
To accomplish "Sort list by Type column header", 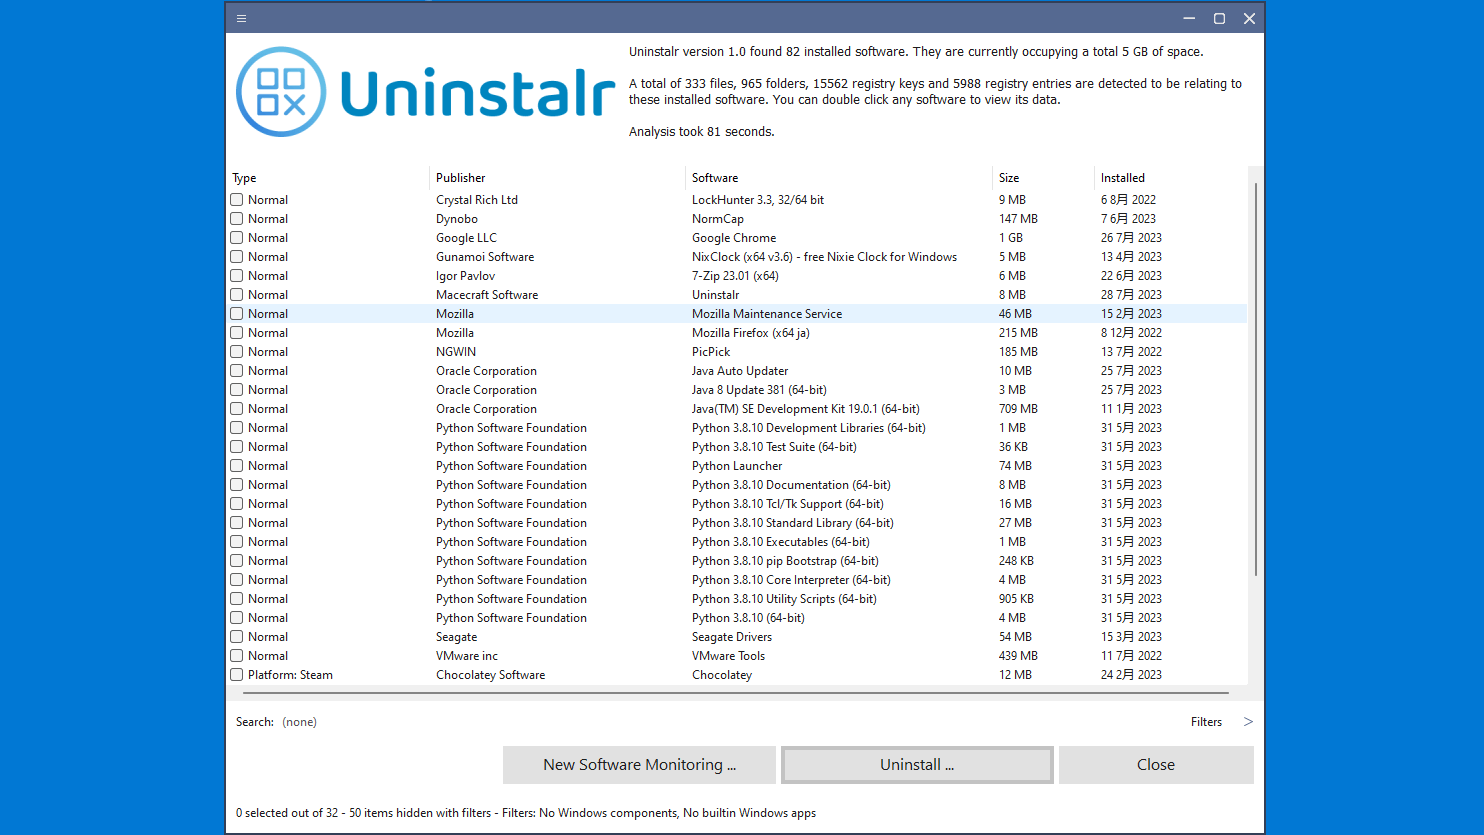I will 244,178.
